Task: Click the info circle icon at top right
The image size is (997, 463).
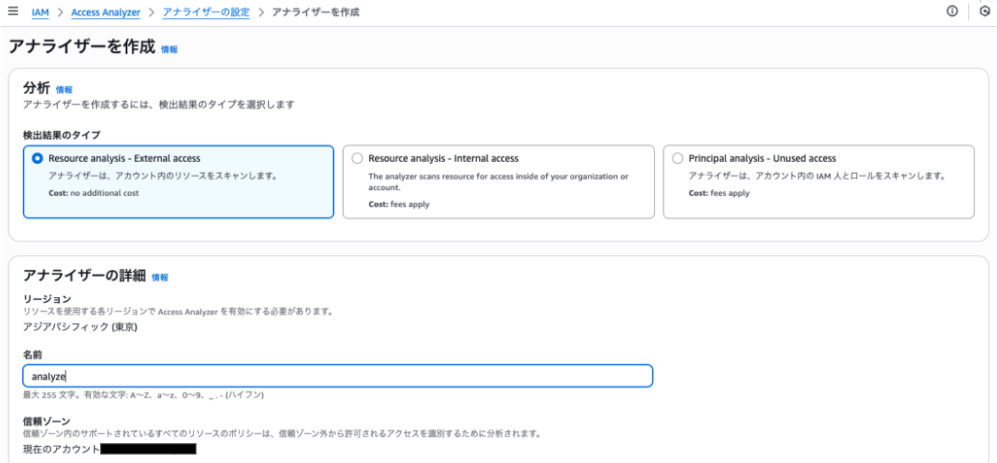Action: tap(952, 12)
